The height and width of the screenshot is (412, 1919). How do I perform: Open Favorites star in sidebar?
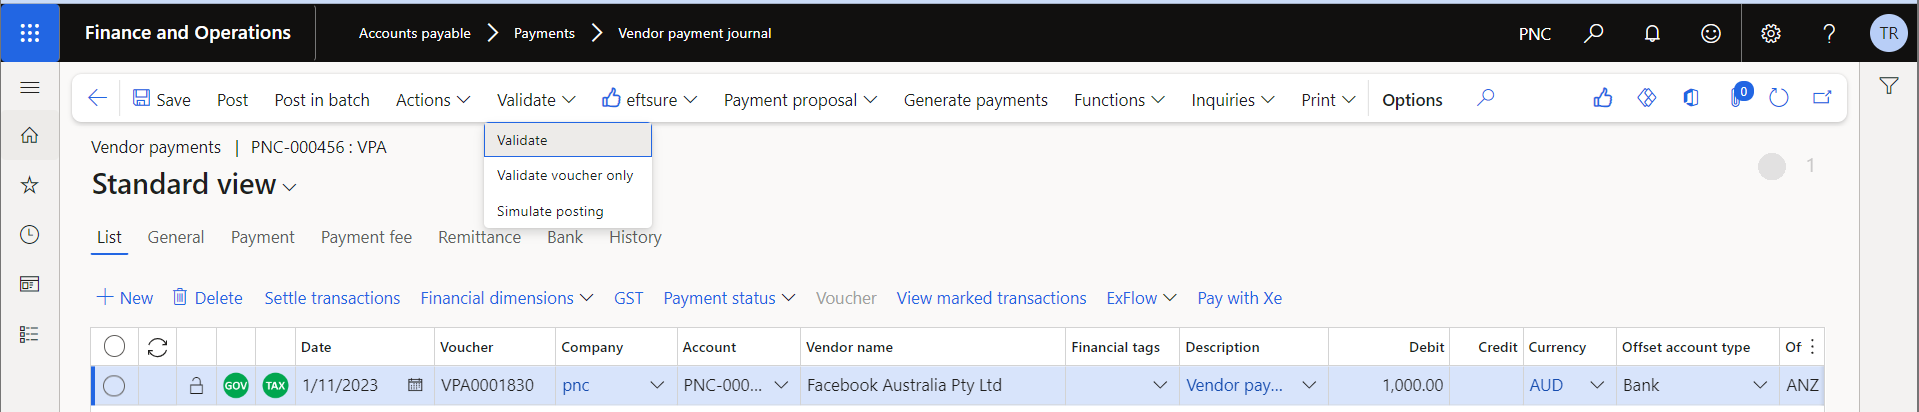[30, 185]
